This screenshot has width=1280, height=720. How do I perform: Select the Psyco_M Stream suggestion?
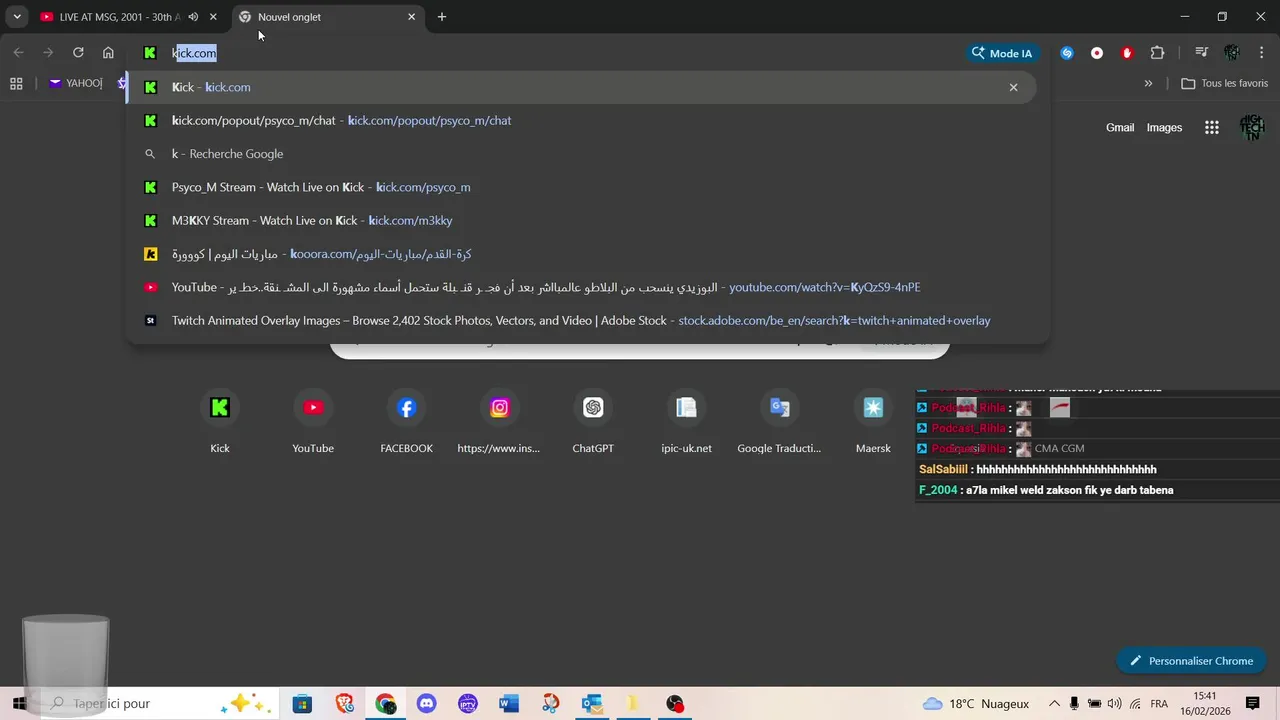(580, 187)
